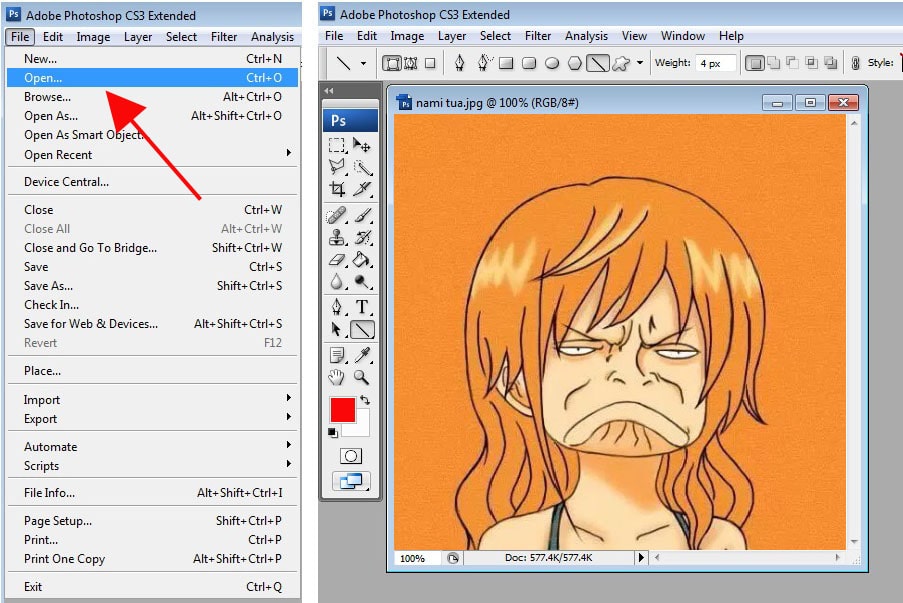Select the Eraser tool
This screenshot has height=603, width=903.
[337, 260]
